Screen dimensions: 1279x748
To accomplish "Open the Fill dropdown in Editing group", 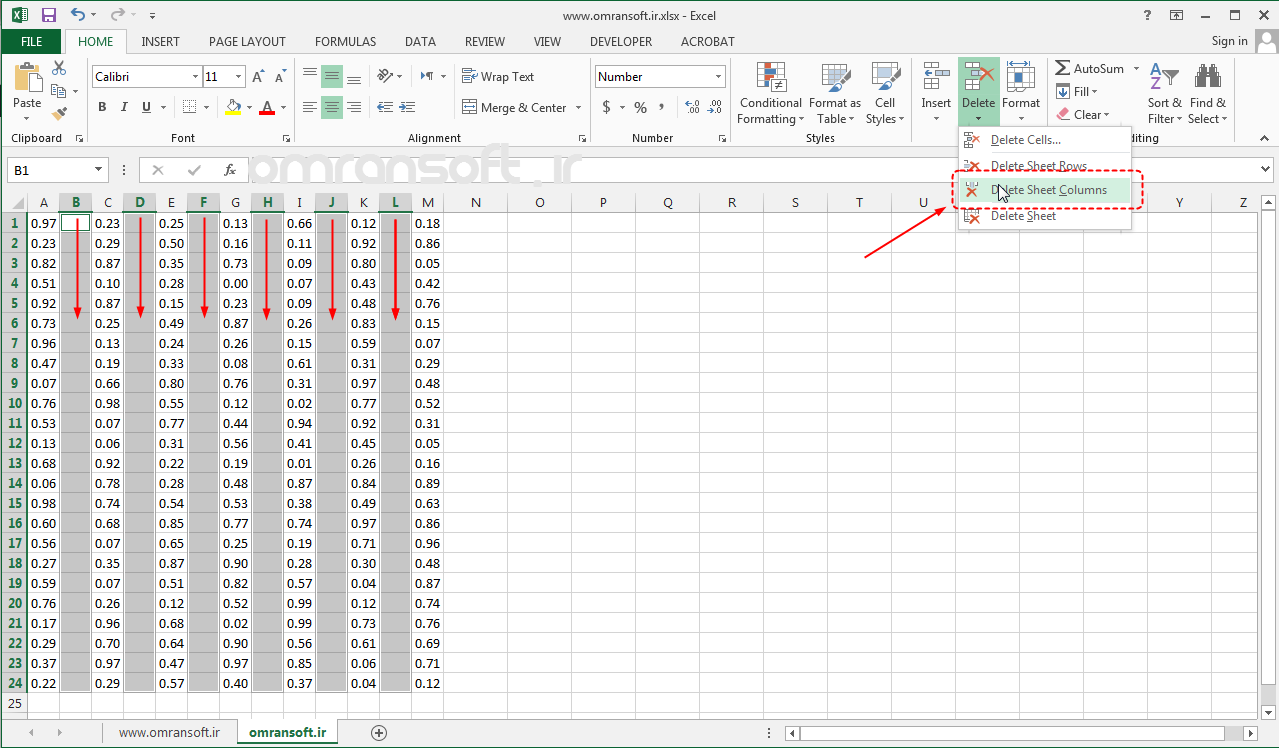I will (x=1077, y=91).
